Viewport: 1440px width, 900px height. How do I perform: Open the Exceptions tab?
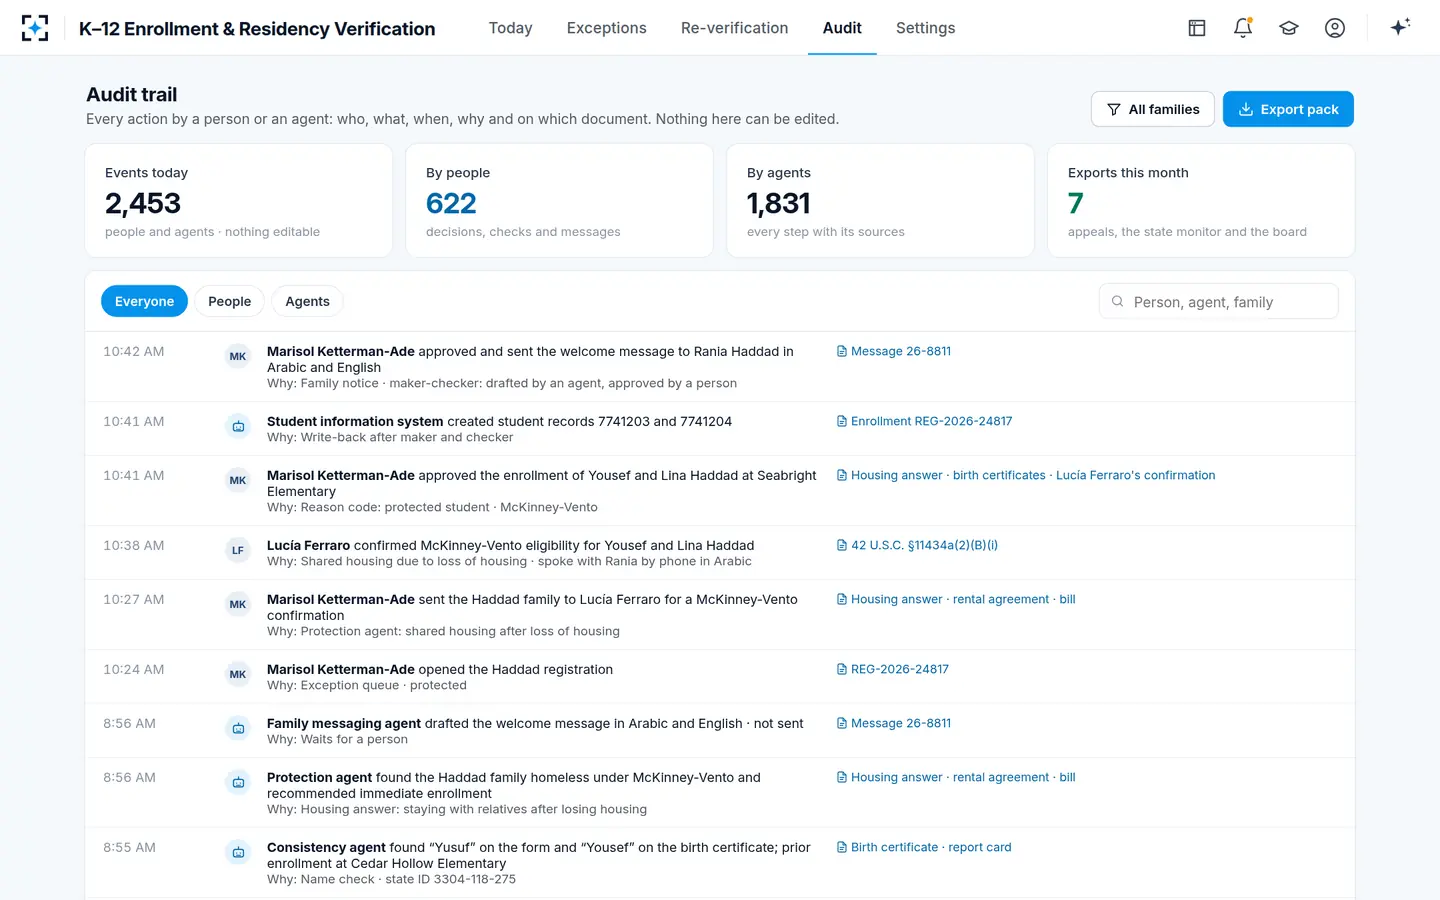(607, 28)
